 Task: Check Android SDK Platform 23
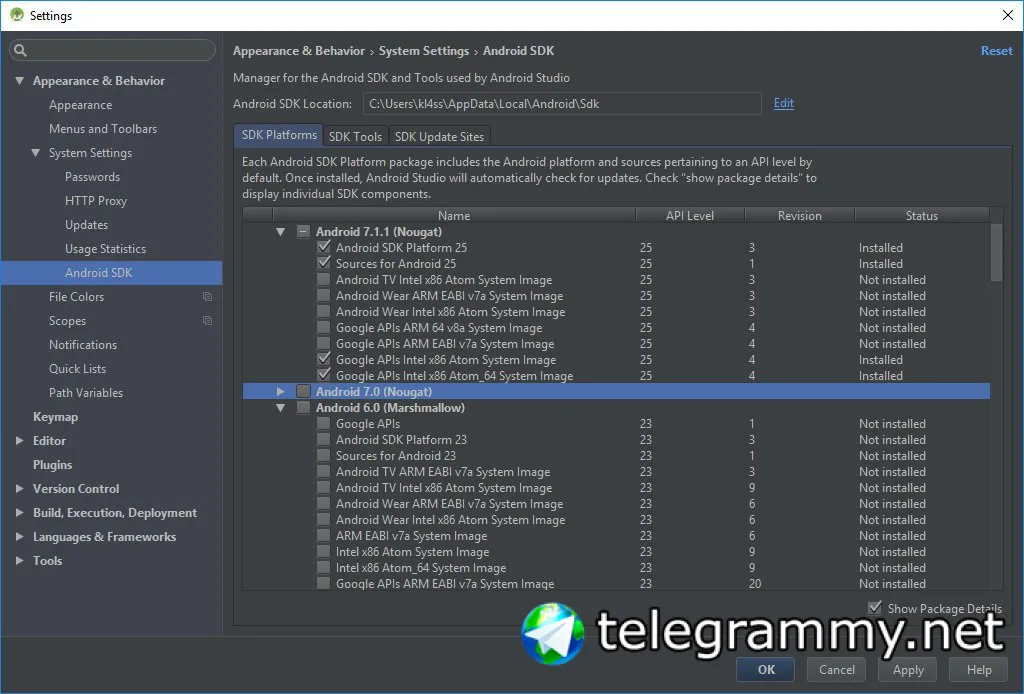pyautogui.click(x=323, y=439)
